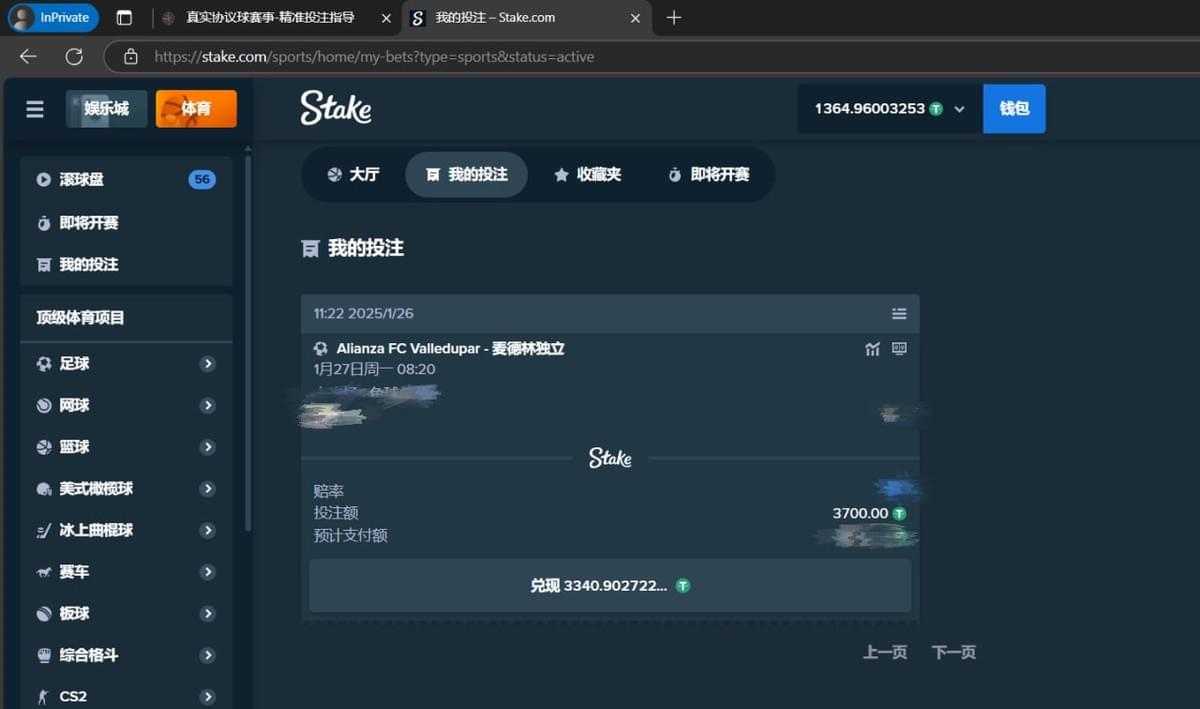This screenshot has height=709, width=1200.
Task: Click the 56 live events badge
Action: [x=202, y=180]
